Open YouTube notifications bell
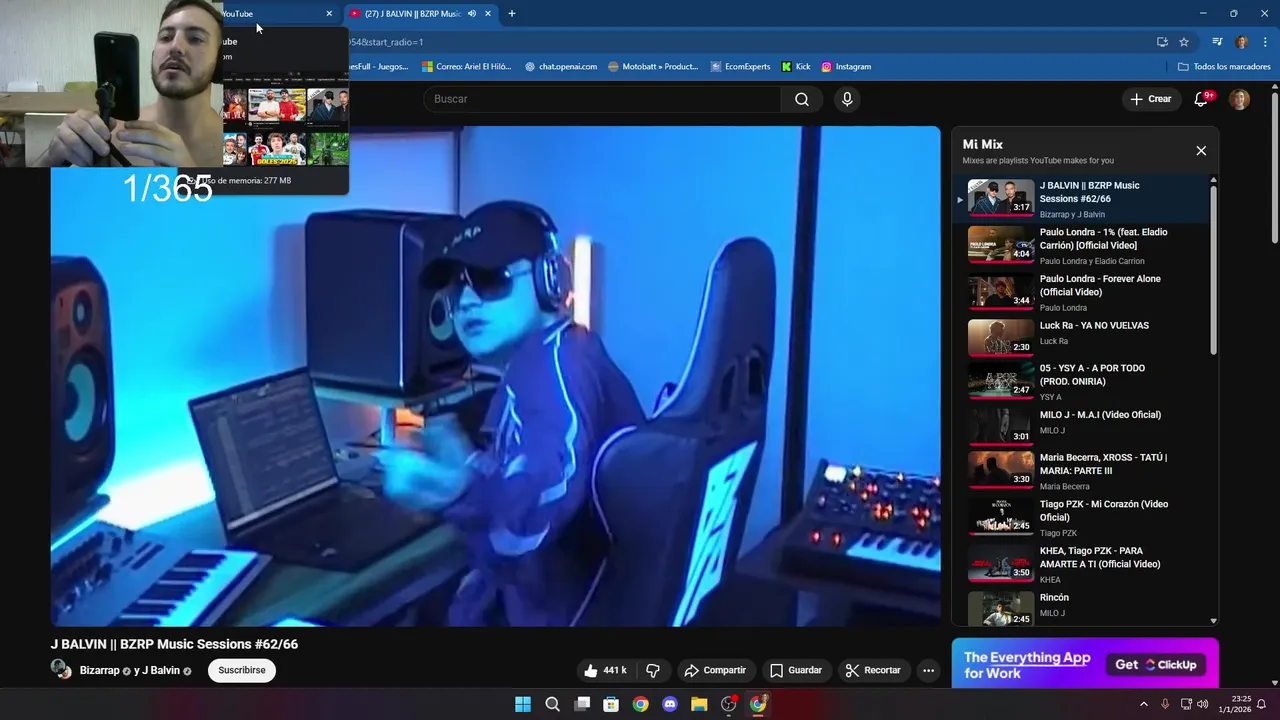 [x=1202, y=99]
